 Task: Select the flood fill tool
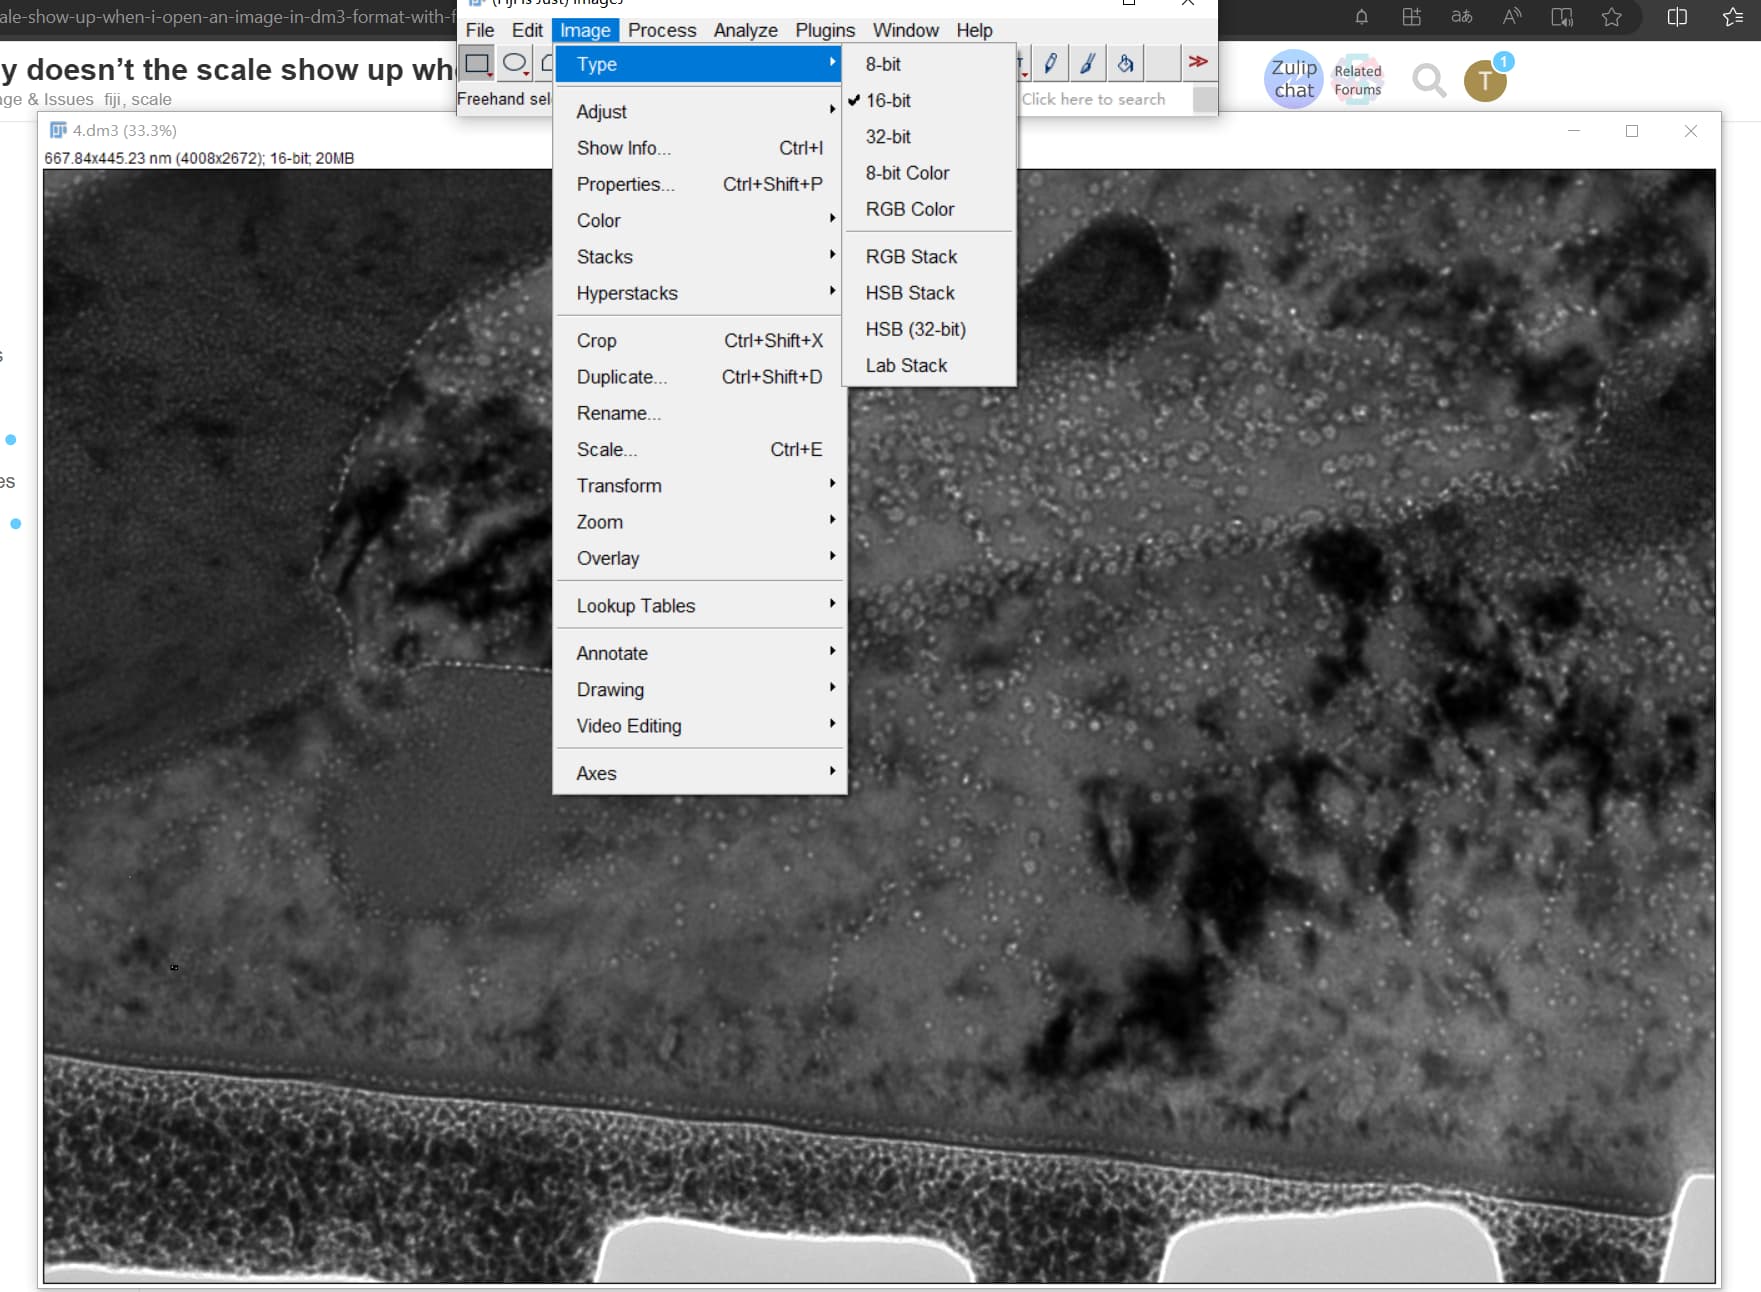point(1124,63)
